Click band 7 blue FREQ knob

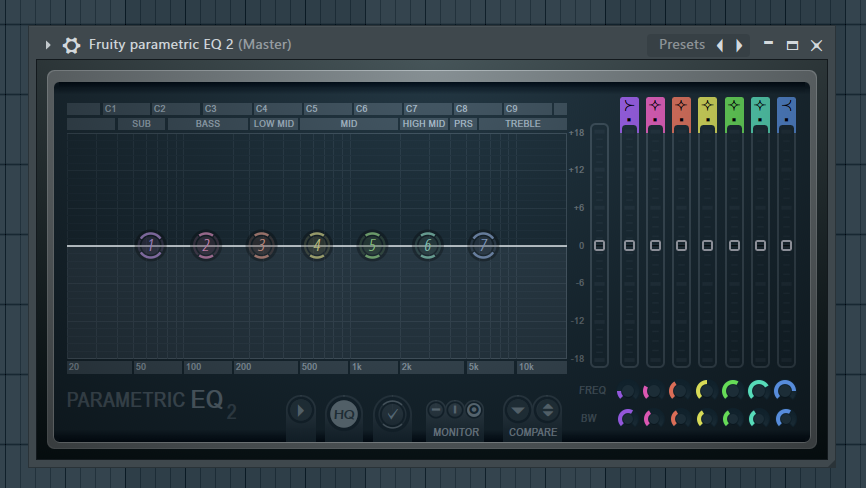coord(785,391)
